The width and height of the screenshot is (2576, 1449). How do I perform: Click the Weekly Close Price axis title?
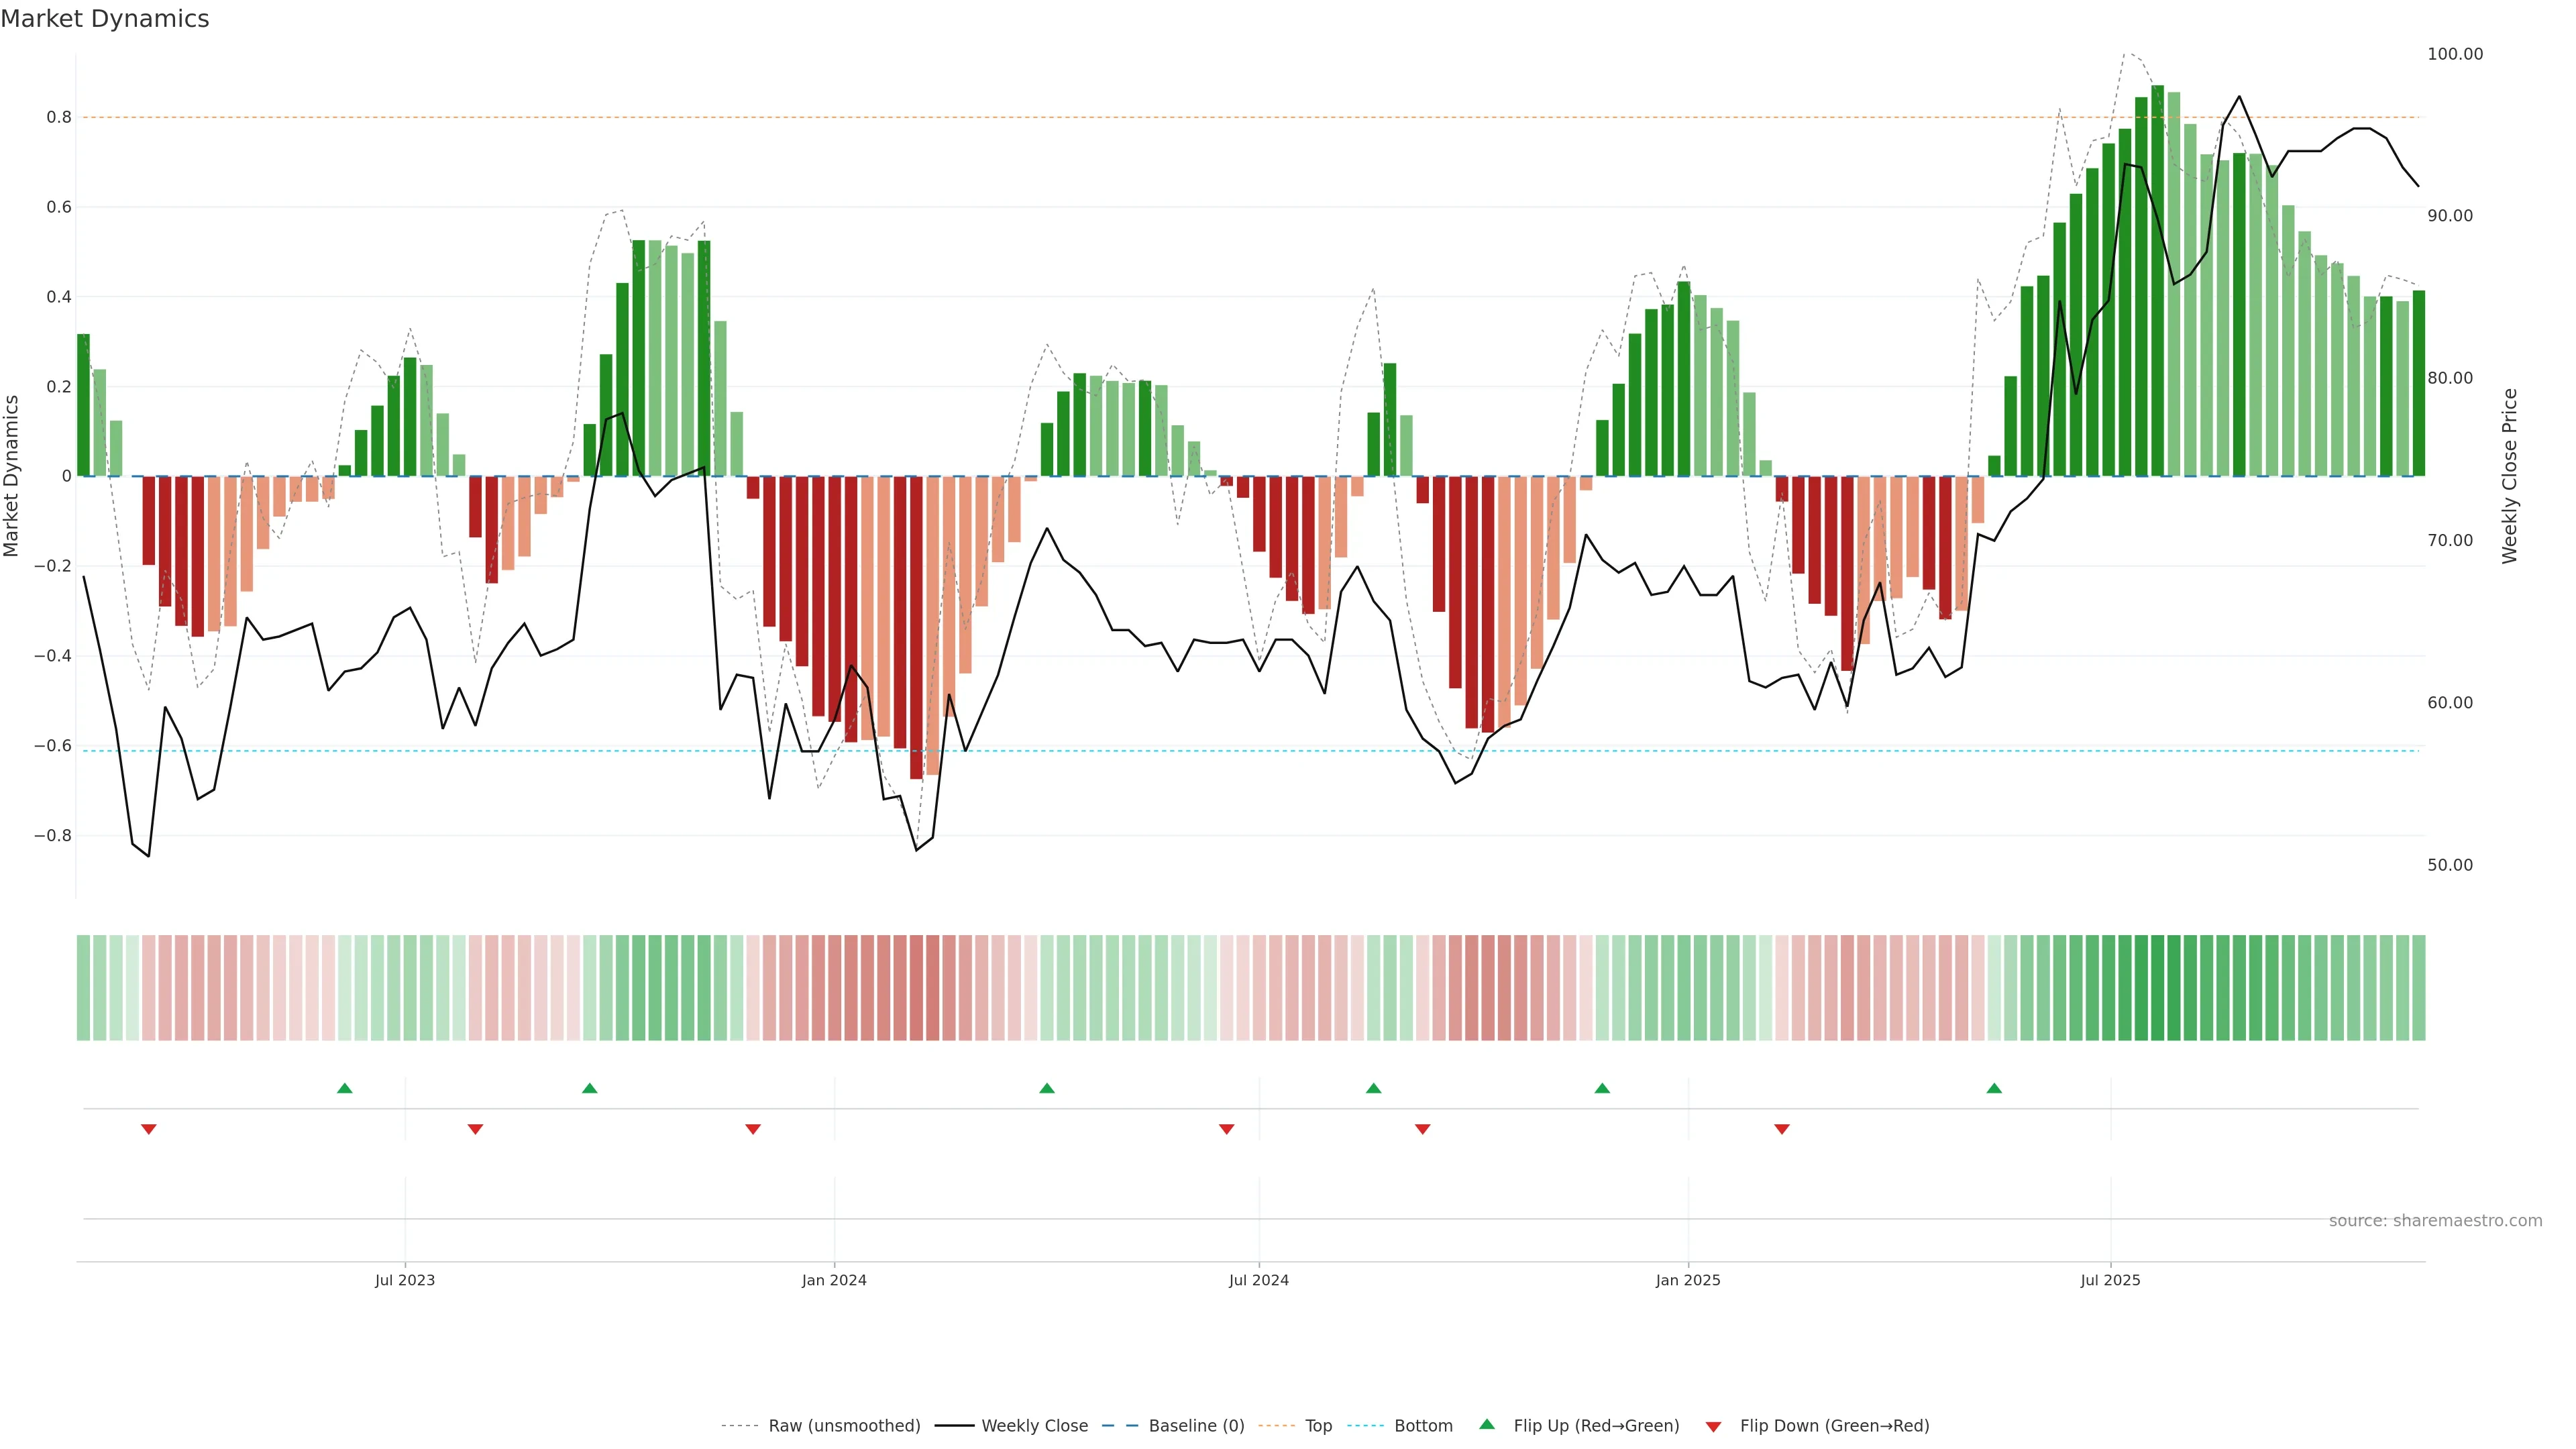2509,476
